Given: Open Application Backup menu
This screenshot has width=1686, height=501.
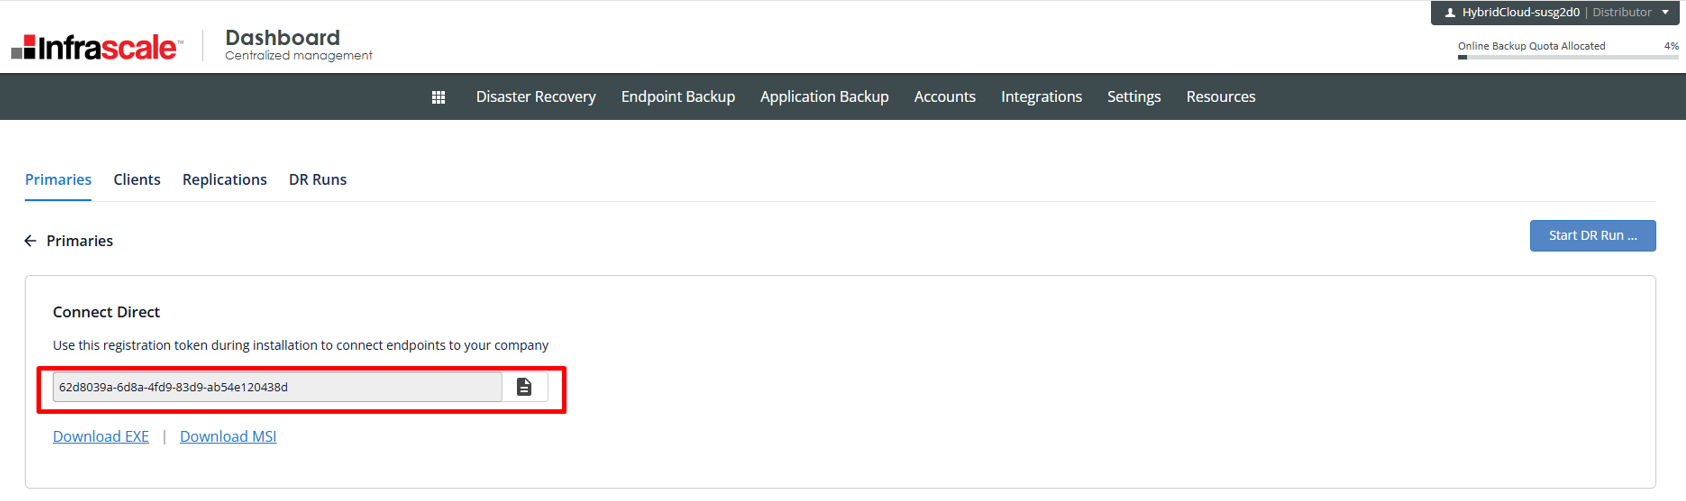Looking at the screenshot, I should (824, 97).
